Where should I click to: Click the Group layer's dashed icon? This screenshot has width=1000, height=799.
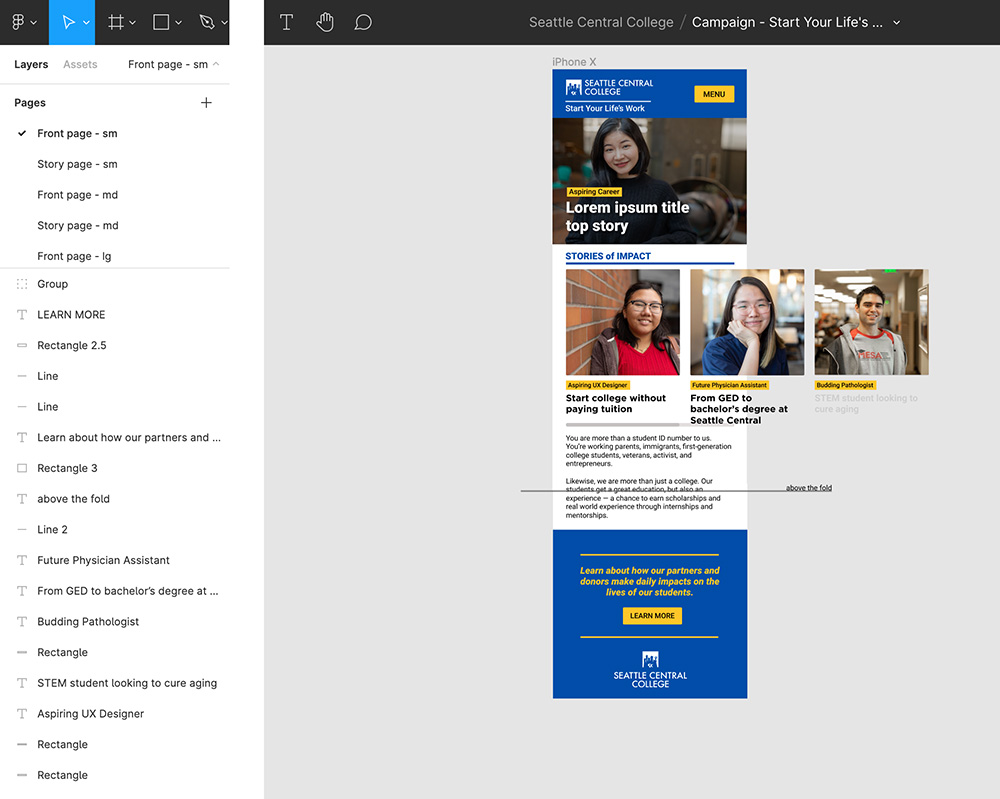pyautogui.click(x=22, y=284)
